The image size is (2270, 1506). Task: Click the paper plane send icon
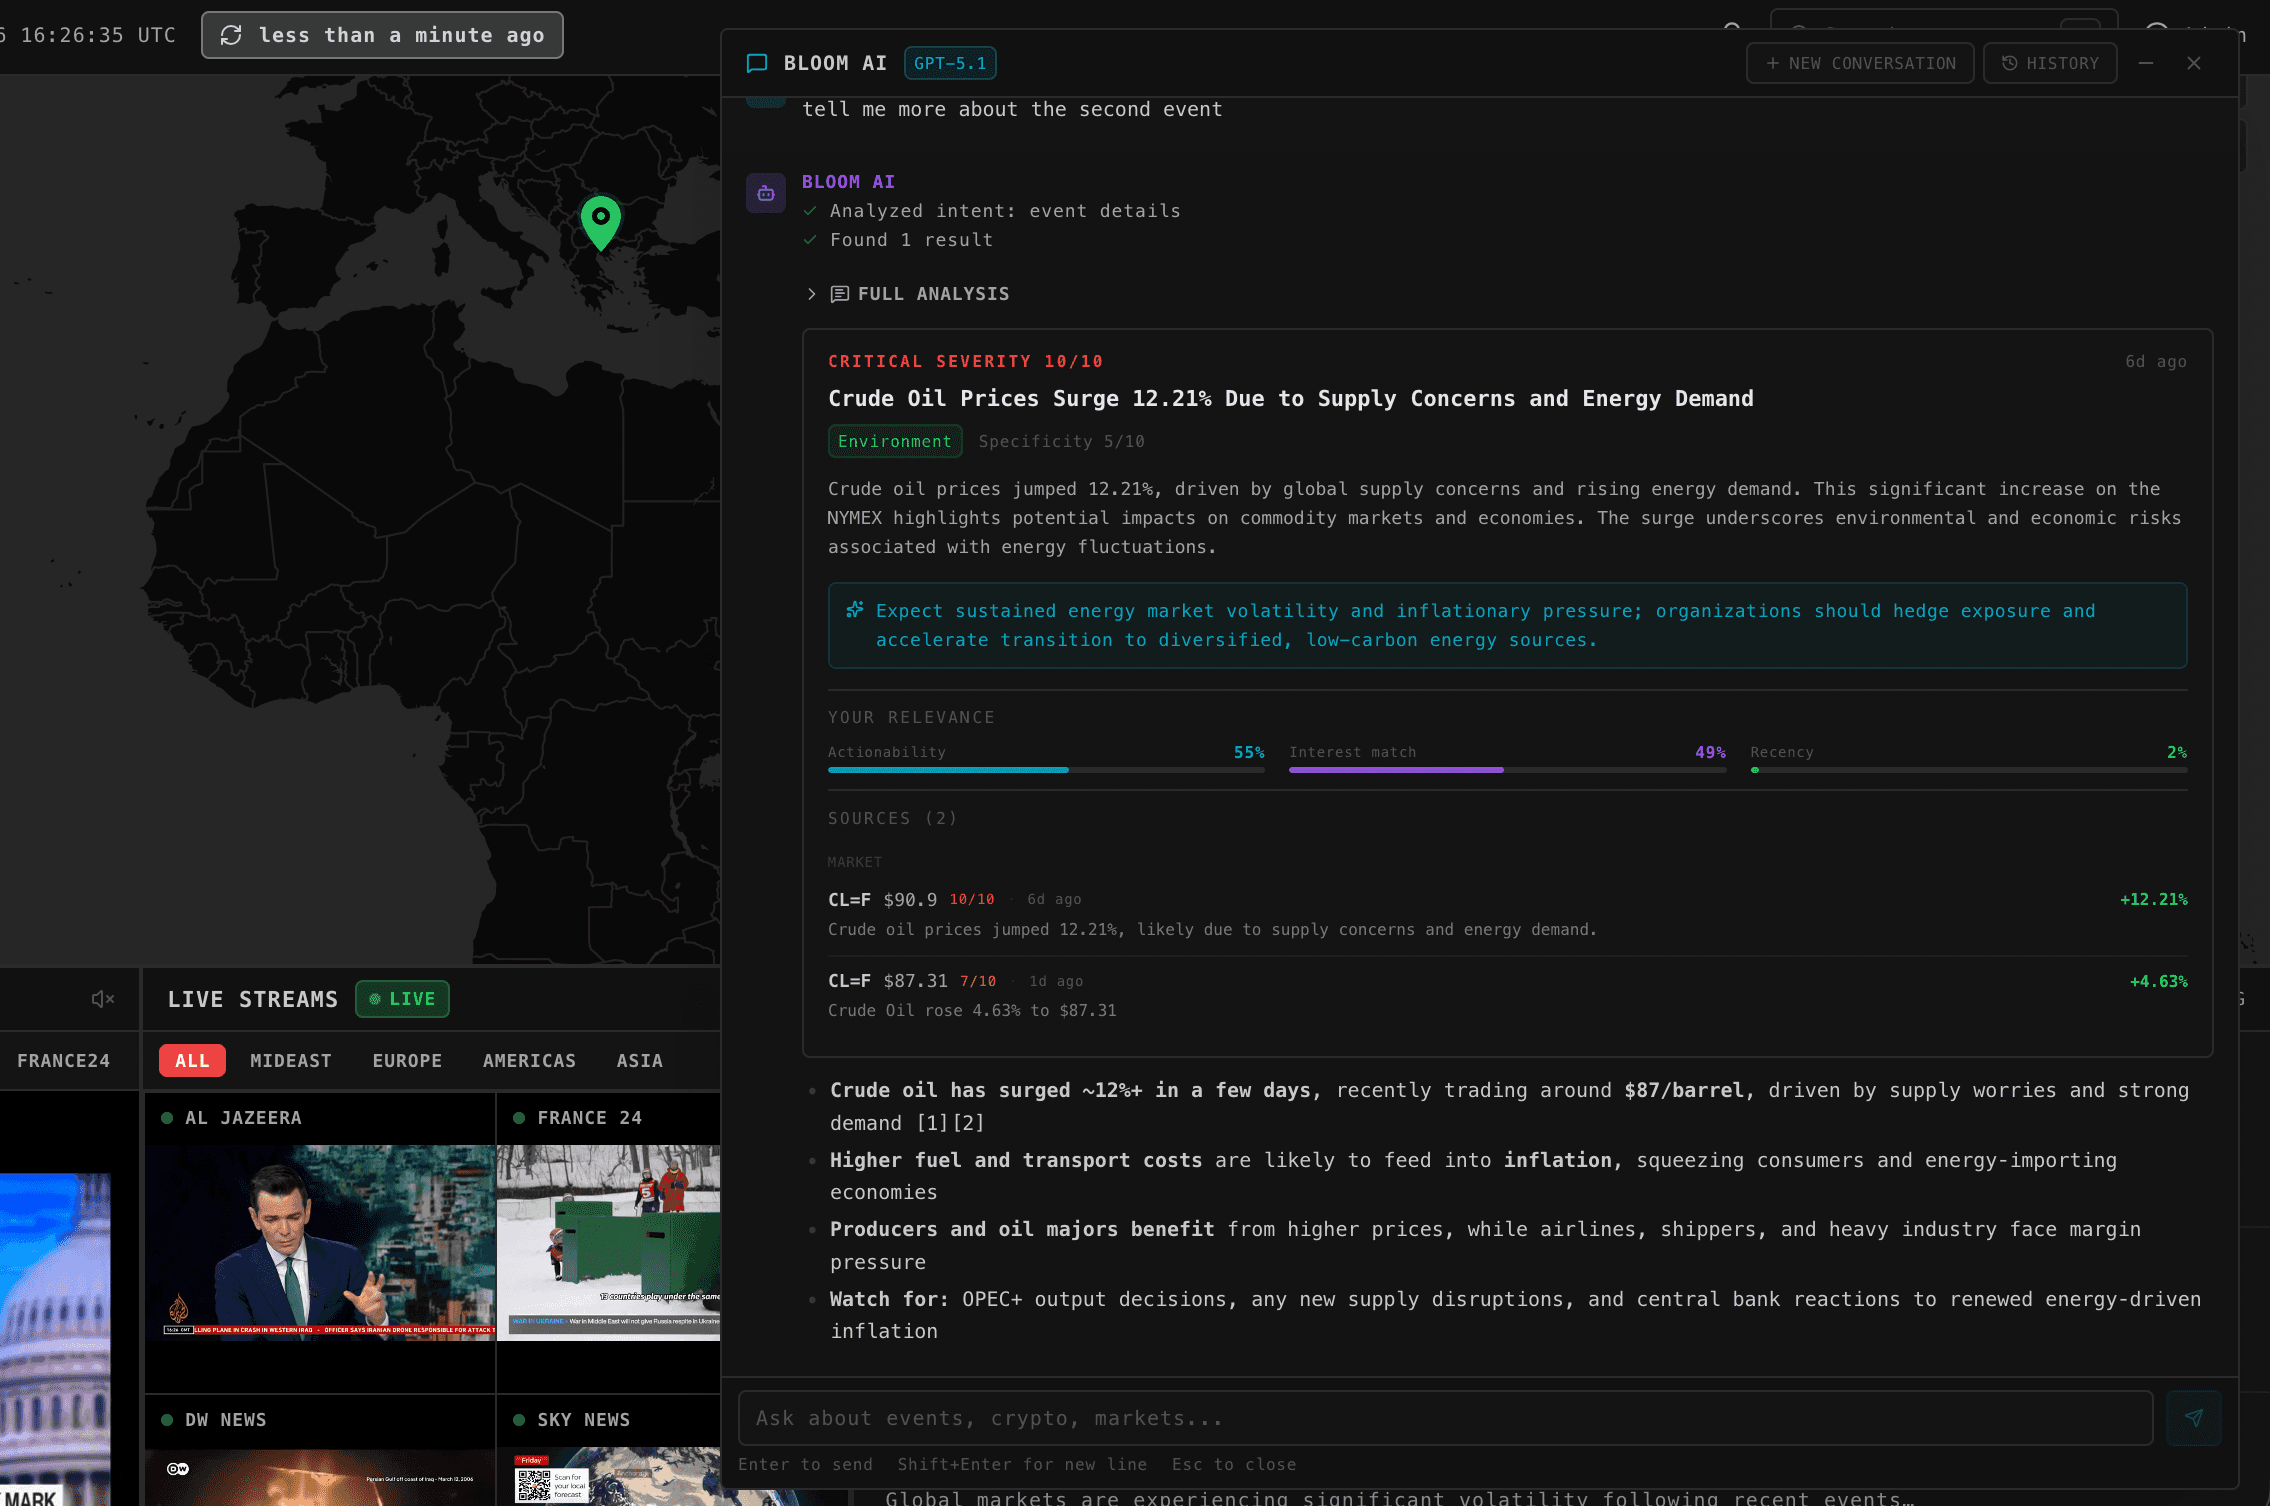pos(2194,1417)
